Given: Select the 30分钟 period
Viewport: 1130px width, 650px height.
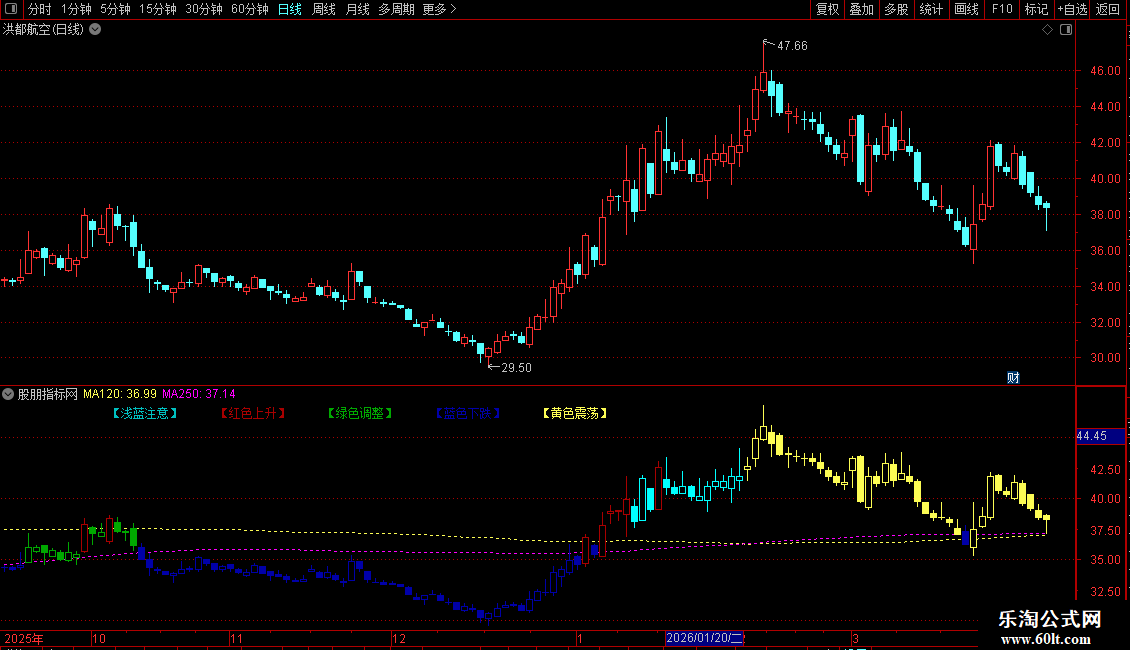Looking at the screenshot, I should 204,9.
